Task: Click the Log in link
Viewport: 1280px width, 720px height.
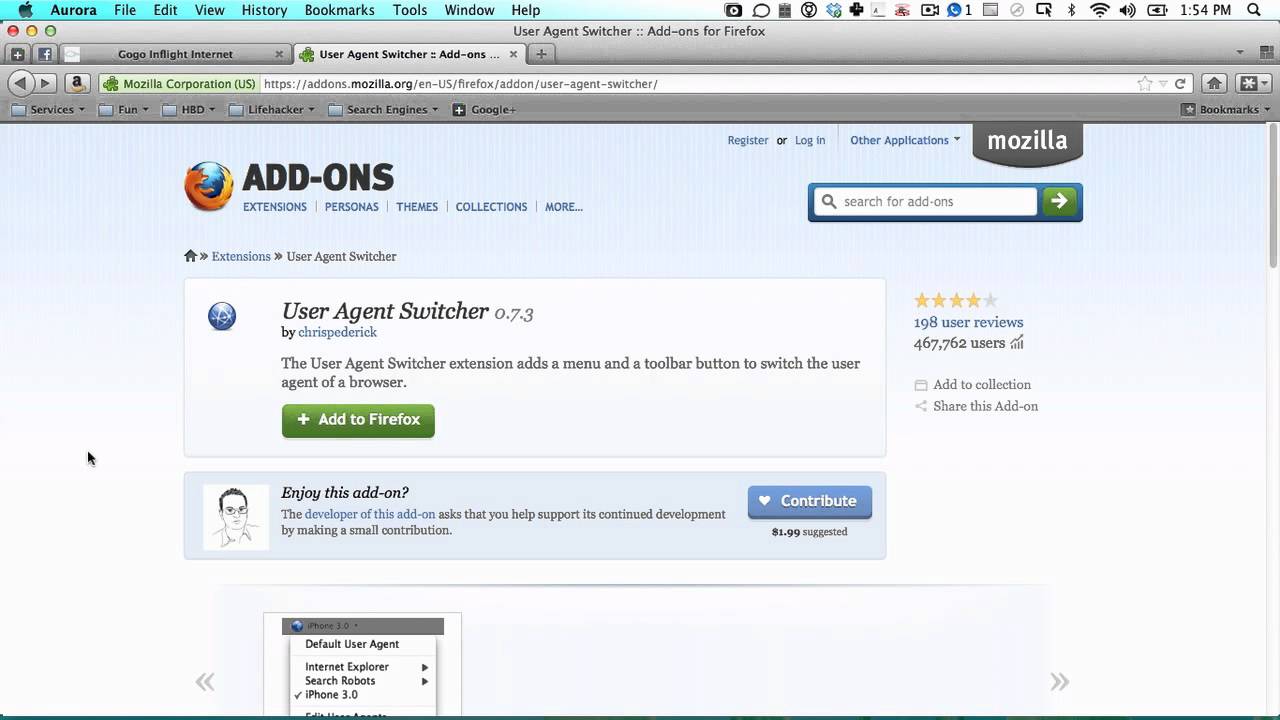Action: (x=810, y=140)
